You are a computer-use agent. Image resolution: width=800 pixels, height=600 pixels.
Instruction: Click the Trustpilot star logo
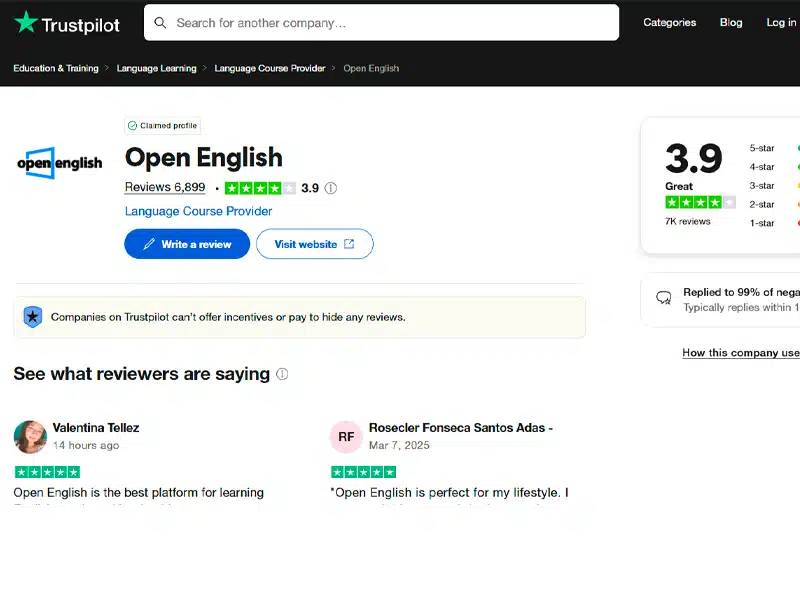pyautogui.click(x=27, y=22)
